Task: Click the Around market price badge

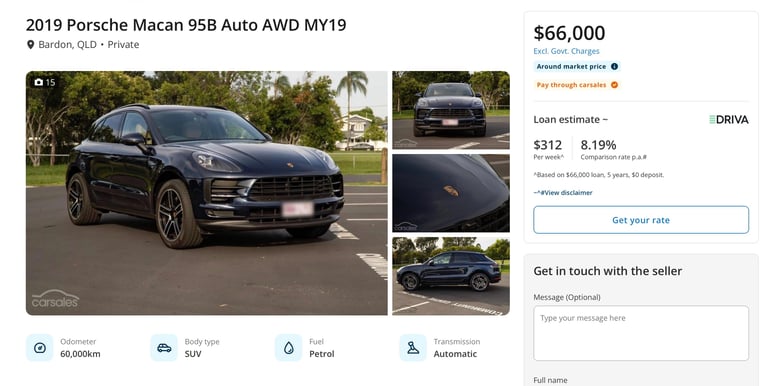Action: pos(577,66)
